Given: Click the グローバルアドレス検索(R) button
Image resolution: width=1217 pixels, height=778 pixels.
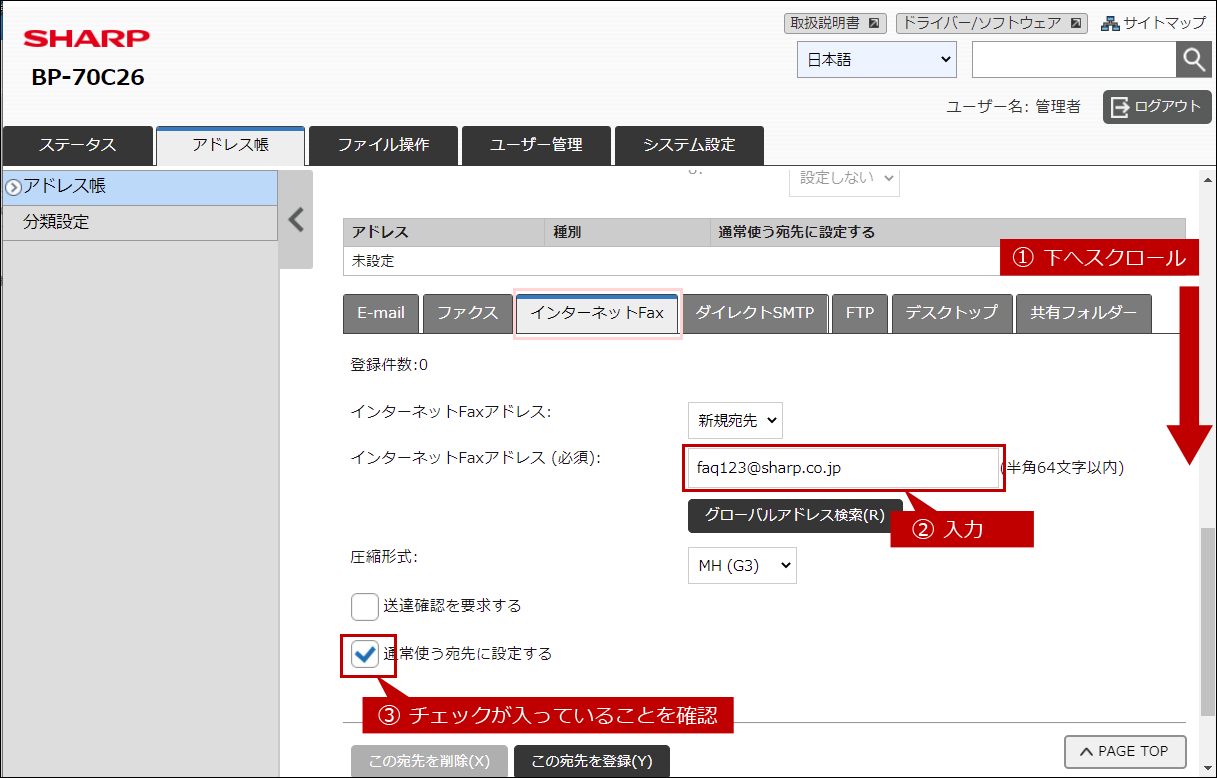Looking at the screenshot, I should 795,516.
